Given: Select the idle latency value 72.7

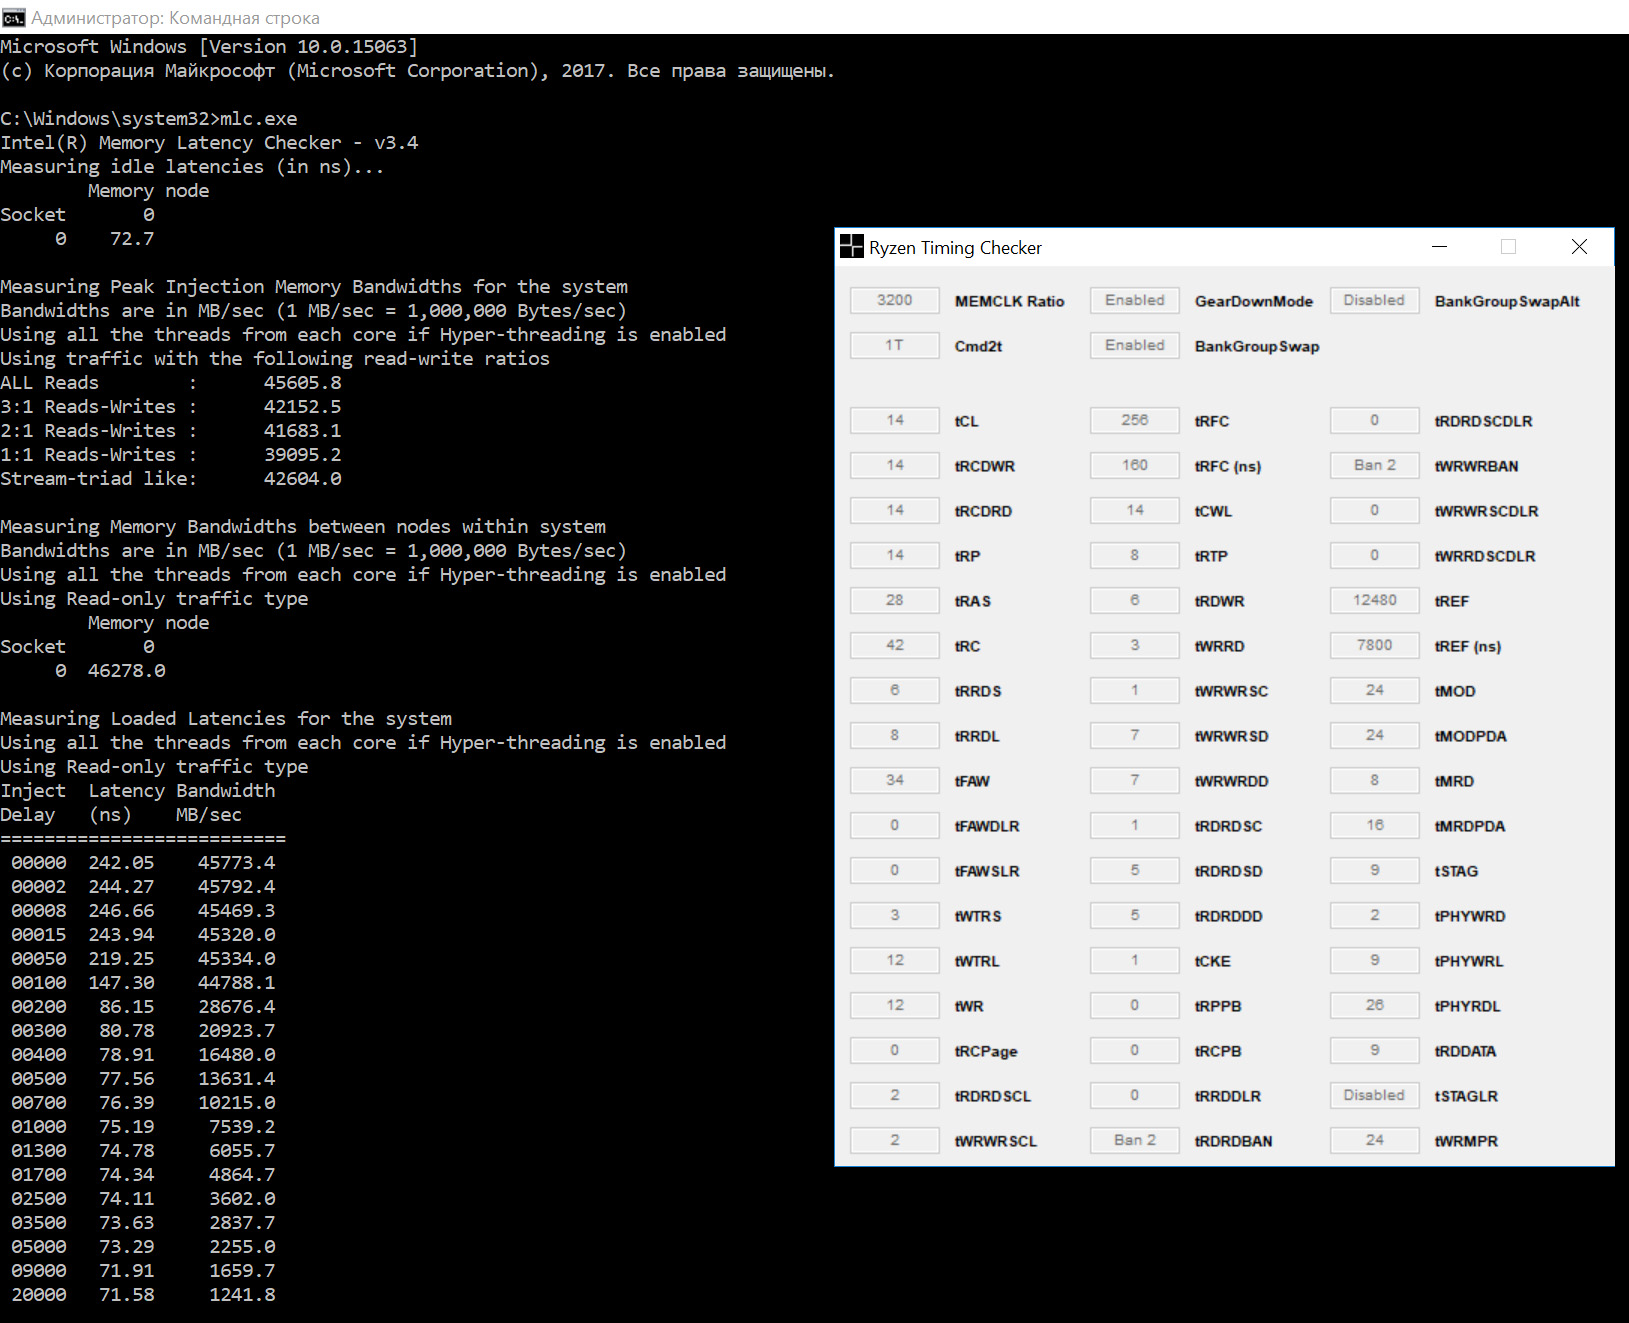Looking at the screenshot, I should (132, 239).
